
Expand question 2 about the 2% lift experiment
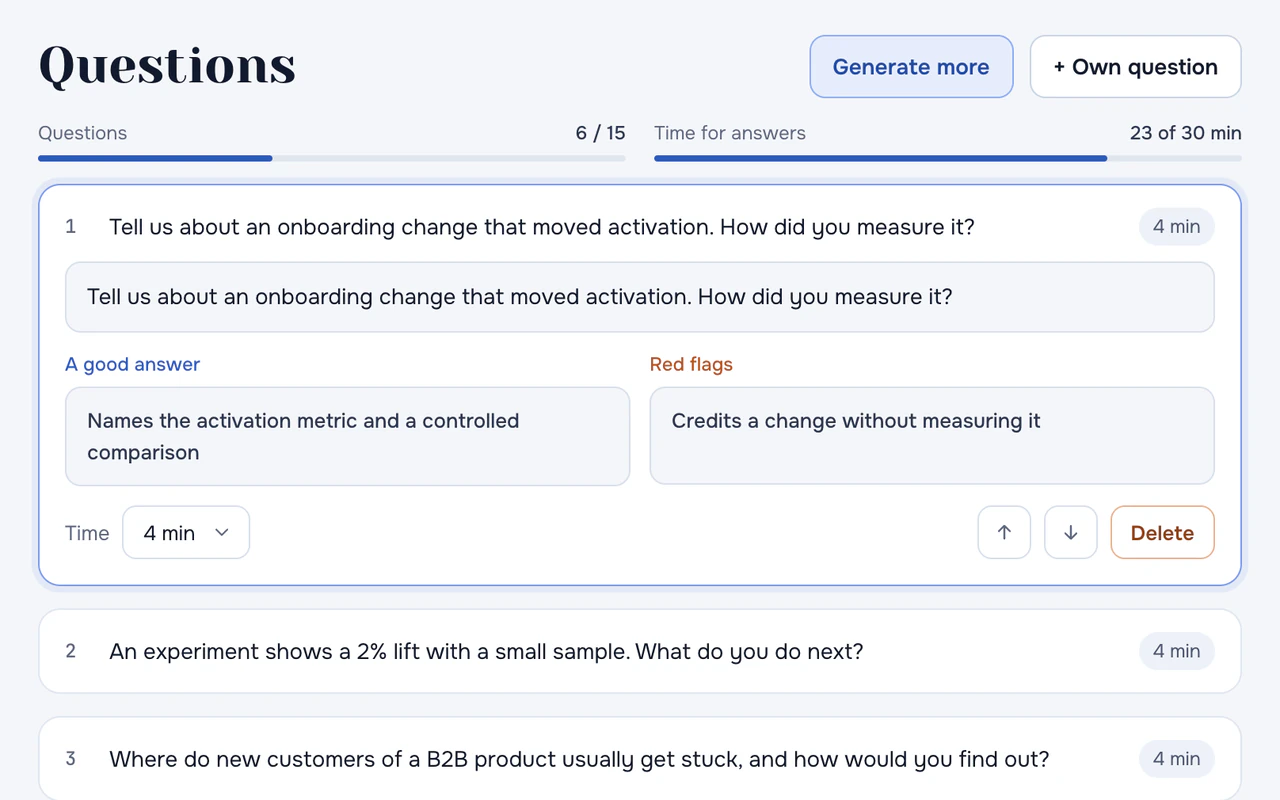[640, 651]
